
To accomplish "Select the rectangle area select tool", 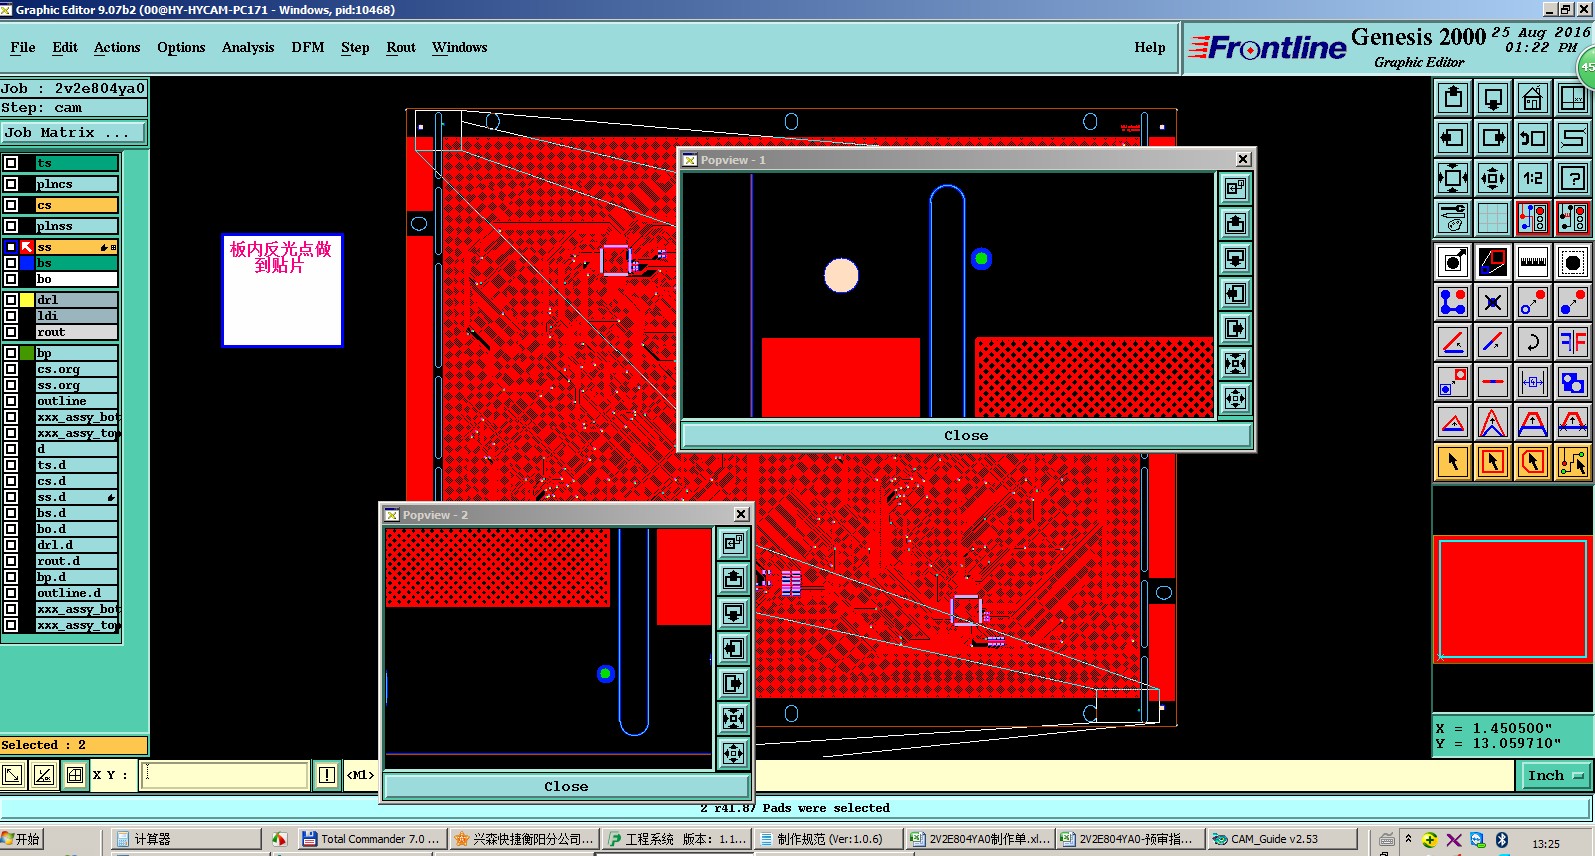I will tap(1493, 462).
